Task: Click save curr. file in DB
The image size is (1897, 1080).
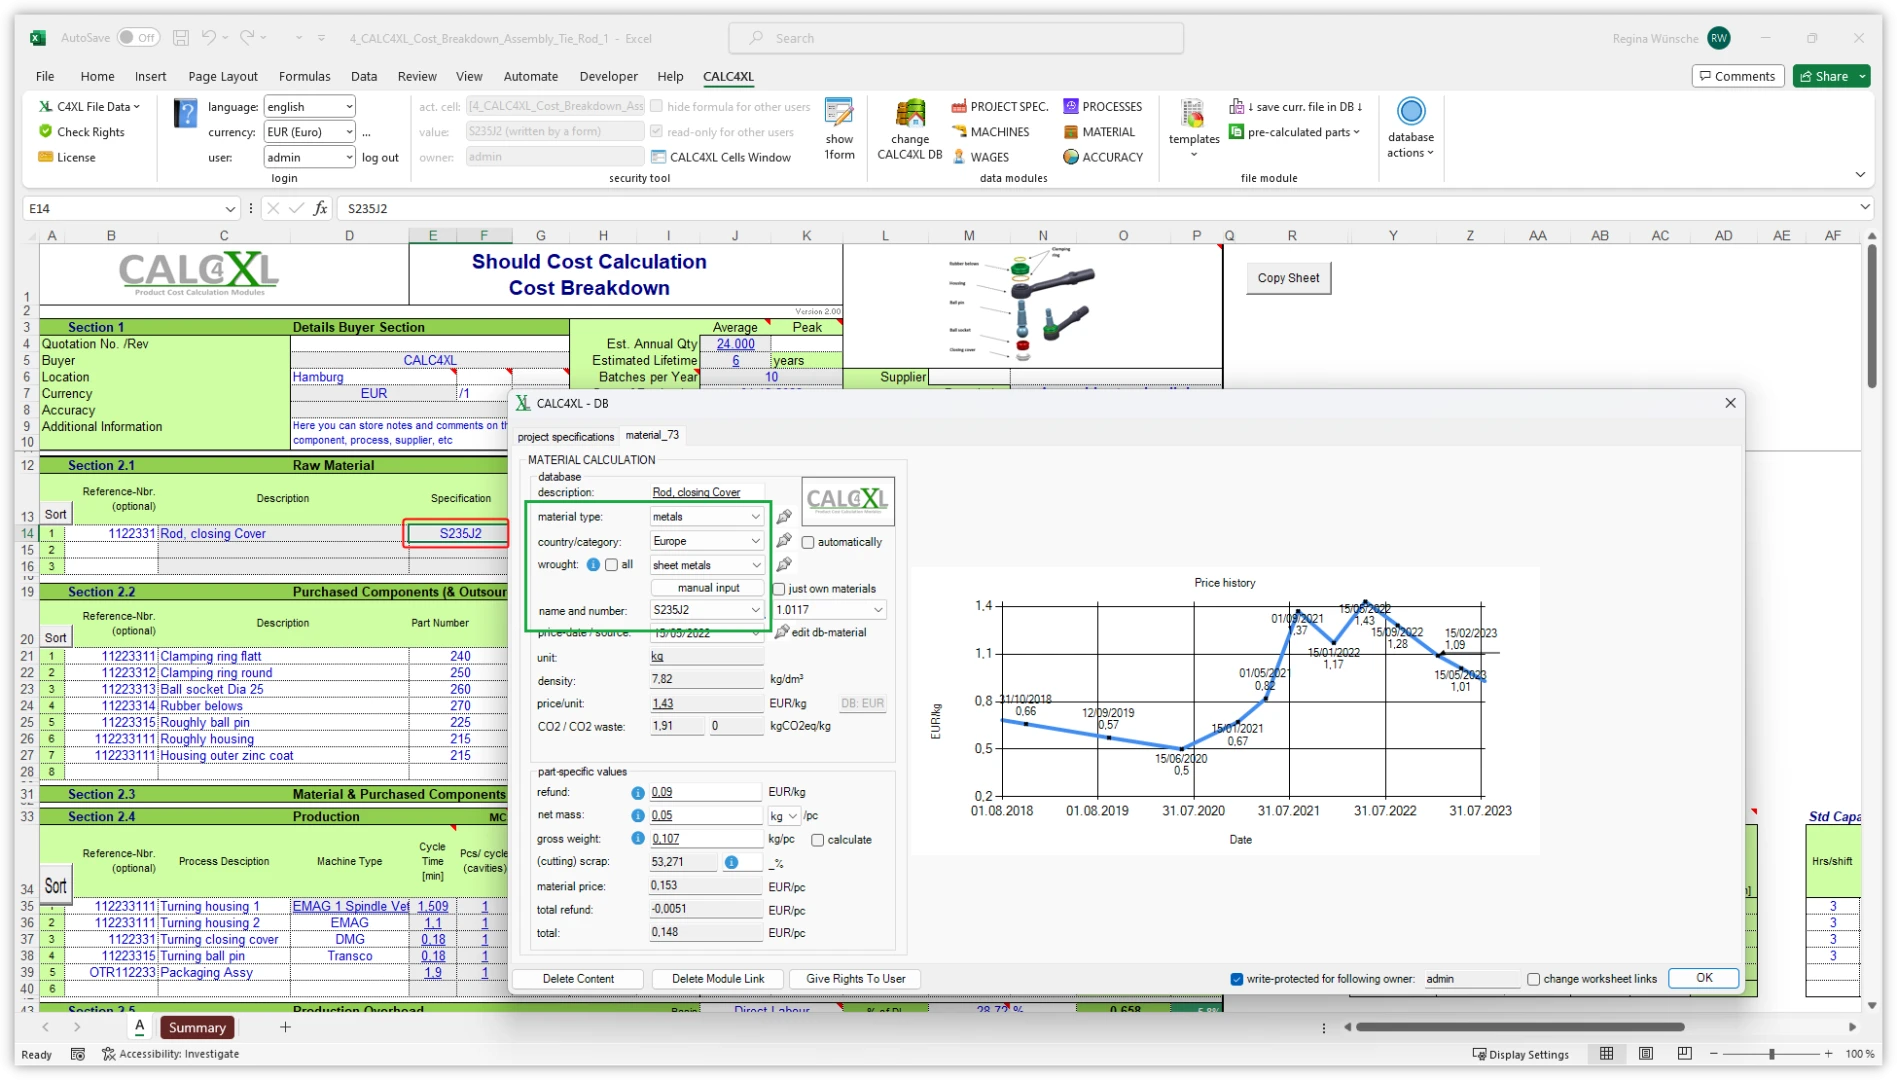Action: [x=1295, y=106]
